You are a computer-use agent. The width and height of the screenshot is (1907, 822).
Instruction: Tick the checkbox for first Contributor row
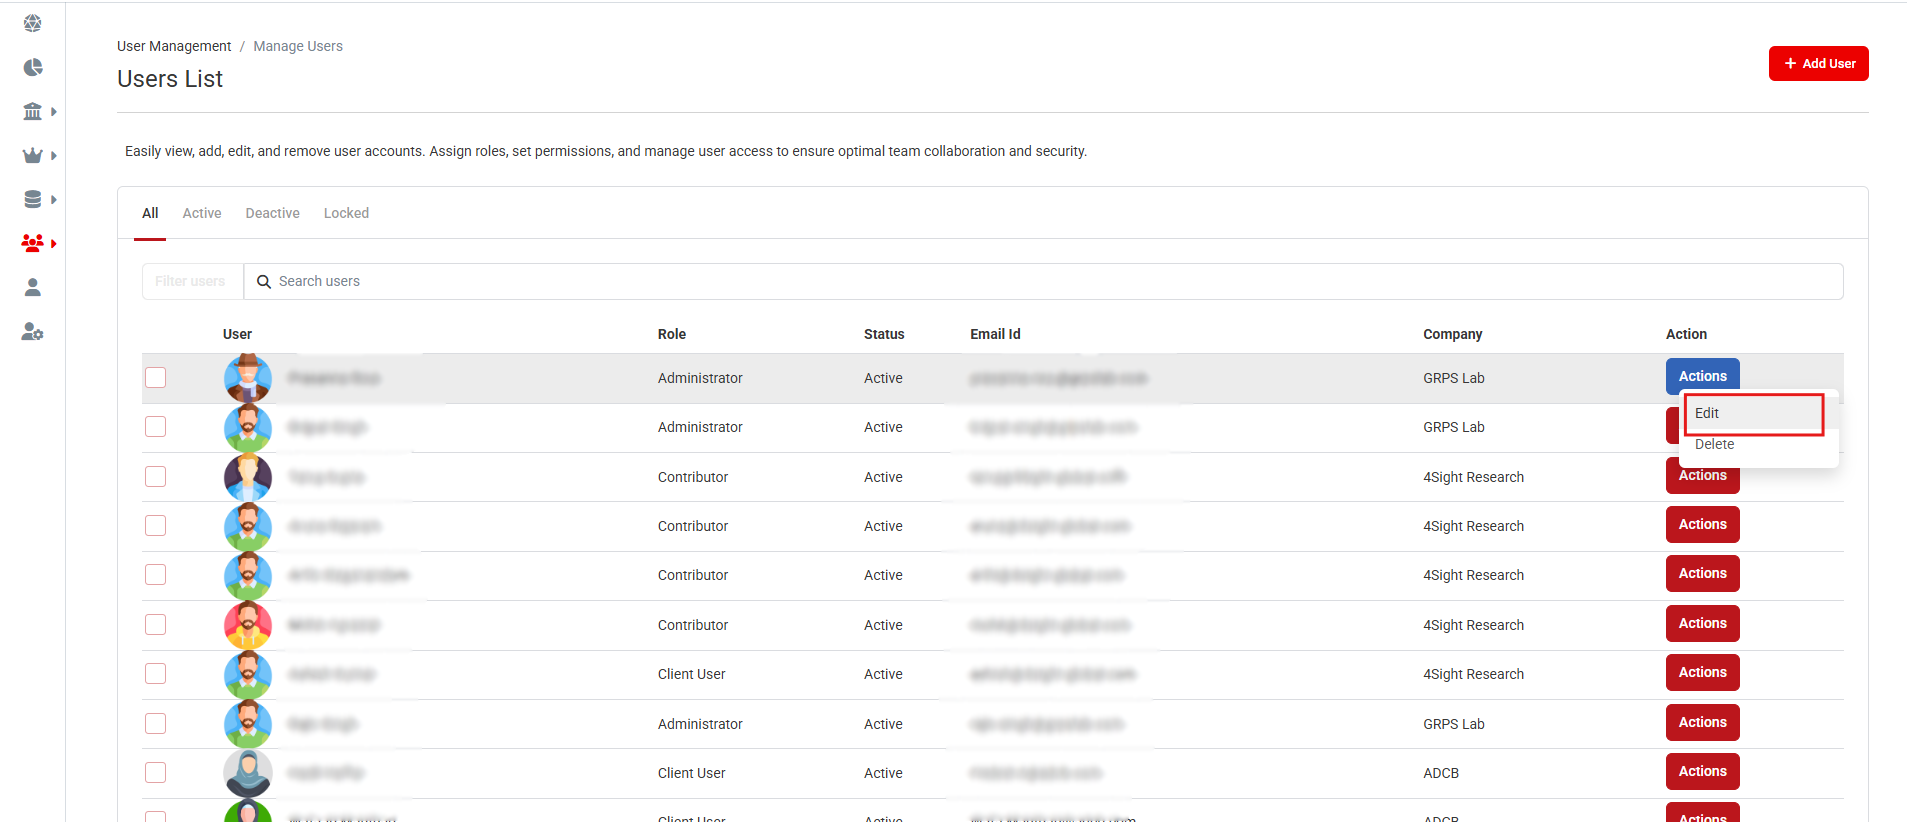point(155,477)
